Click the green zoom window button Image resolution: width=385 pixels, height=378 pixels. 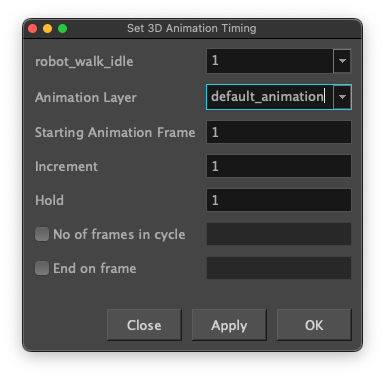[62, 29]
